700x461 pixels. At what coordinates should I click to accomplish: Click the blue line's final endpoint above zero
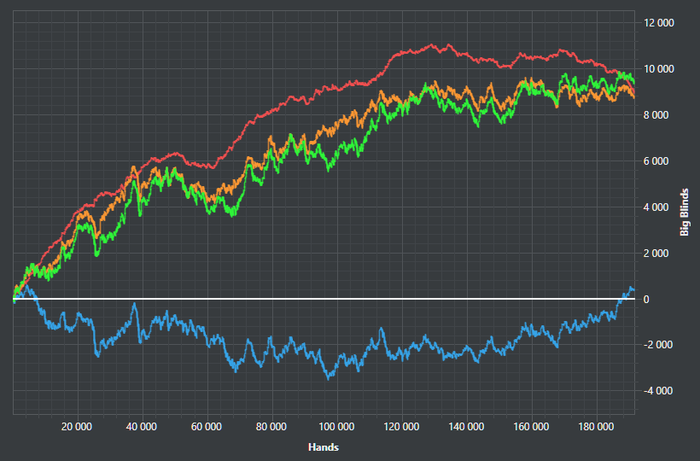[x=633, y=291]
